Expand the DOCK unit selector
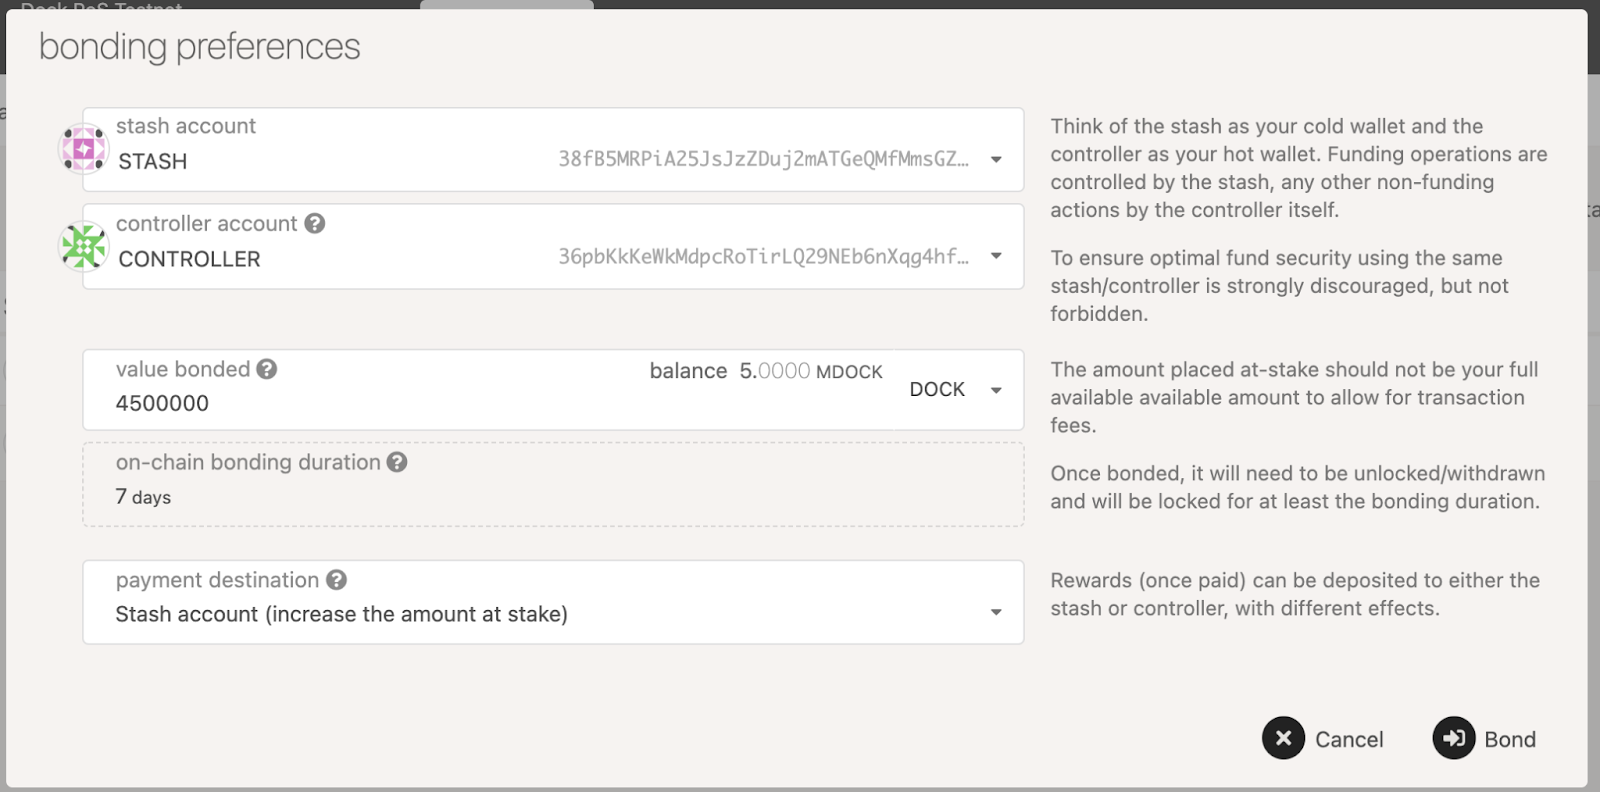Image resolution: width=1600 pixels, height=792 pixels. coord(996,390)
